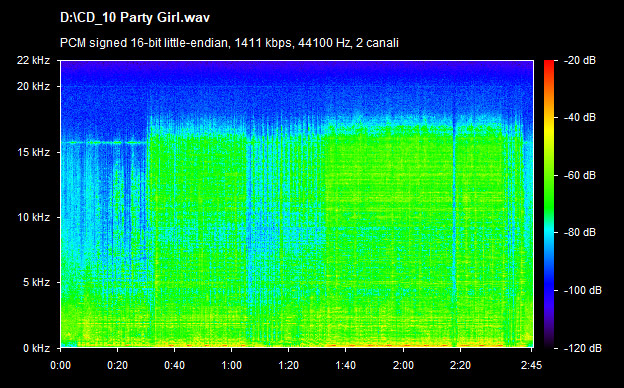Click the 1:00 time axis marker

click(232, 365)
